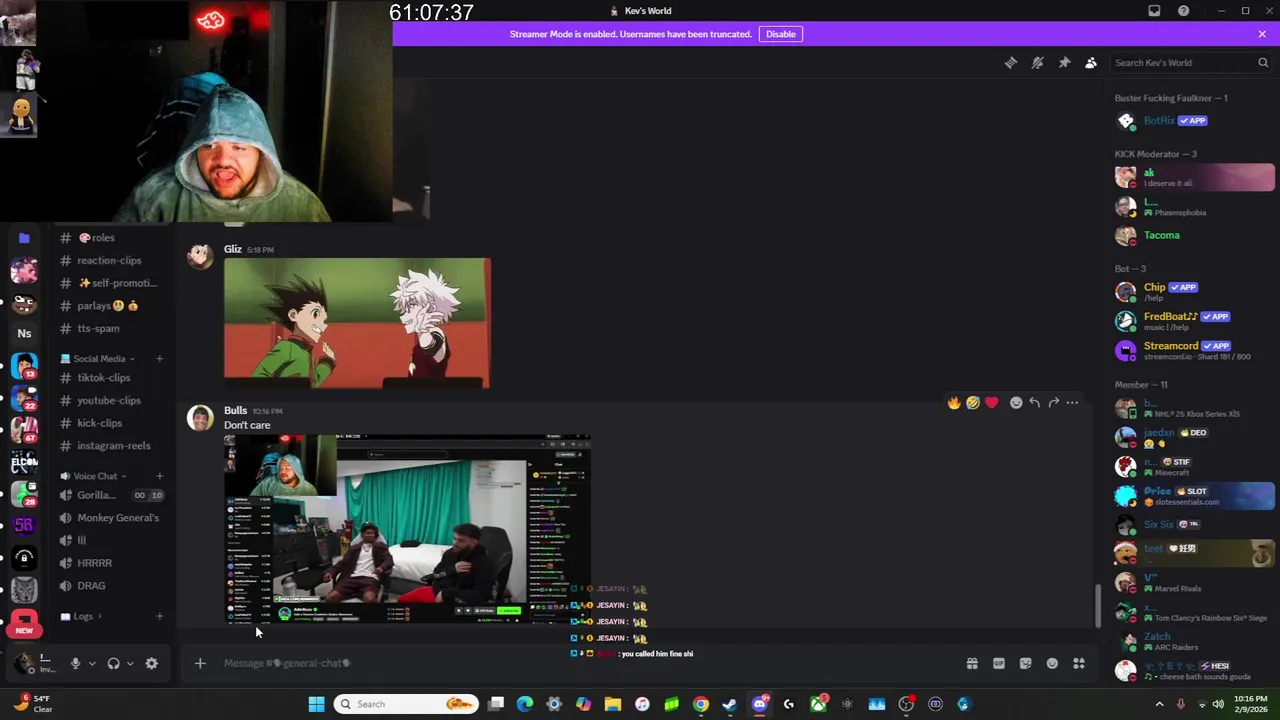Collapse the Voice Chat category
Screen dimensions: 1280x720
pyautogui.click(x=96, y=476)
